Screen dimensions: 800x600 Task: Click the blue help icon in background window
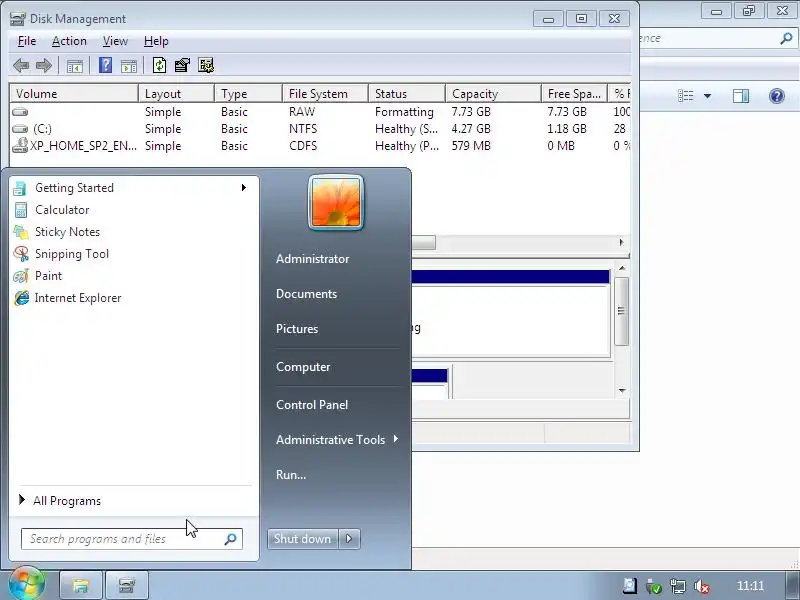click(x=777, y=96)
